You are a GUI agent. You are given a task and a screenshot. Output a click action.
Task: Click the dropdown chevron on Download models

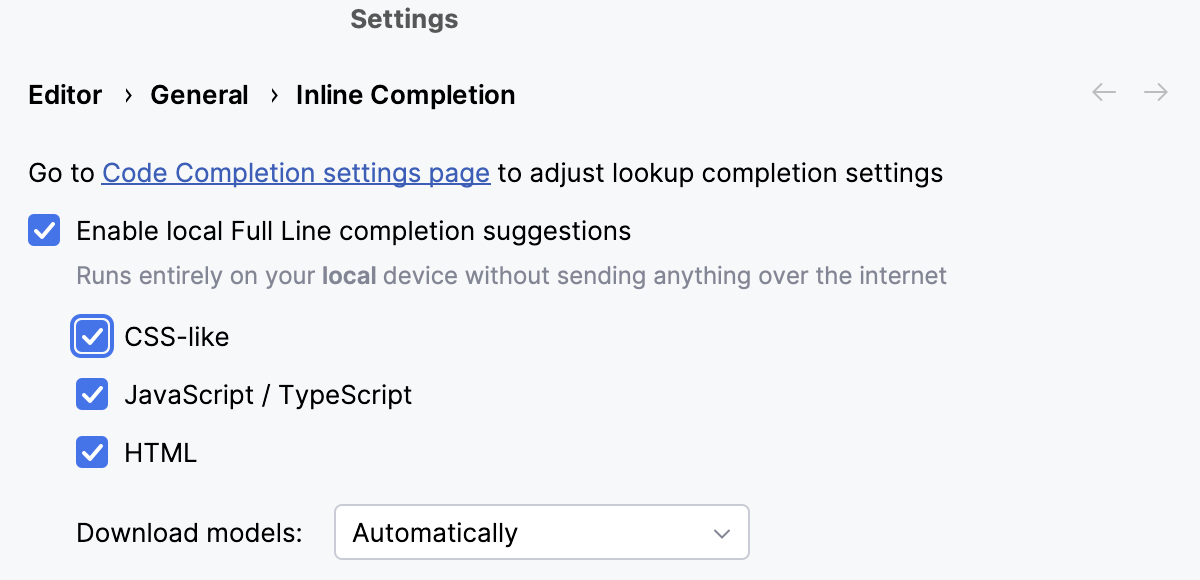721,532
